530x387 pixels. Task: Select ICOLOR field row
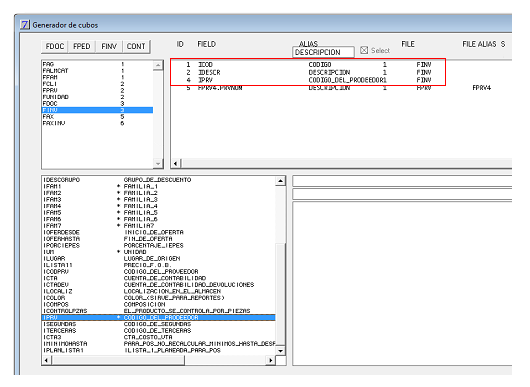(159, 298)
